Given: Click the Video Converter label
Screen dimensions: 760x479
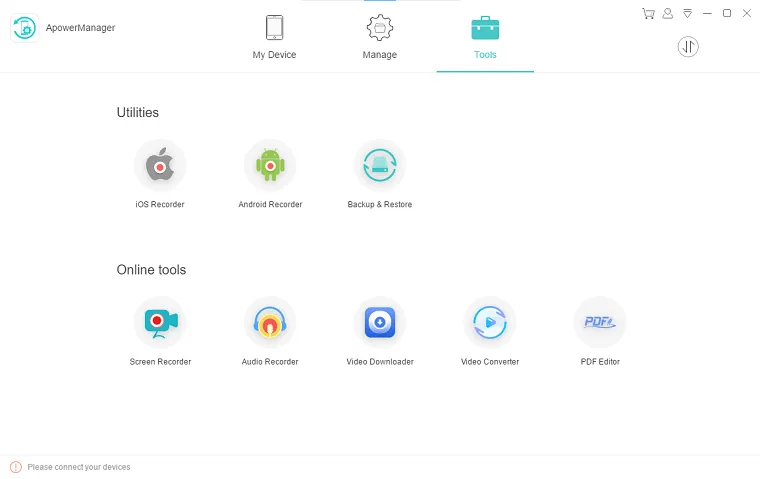Looking at the screenshot, I should pyautogui.click(x=490, y=362).
